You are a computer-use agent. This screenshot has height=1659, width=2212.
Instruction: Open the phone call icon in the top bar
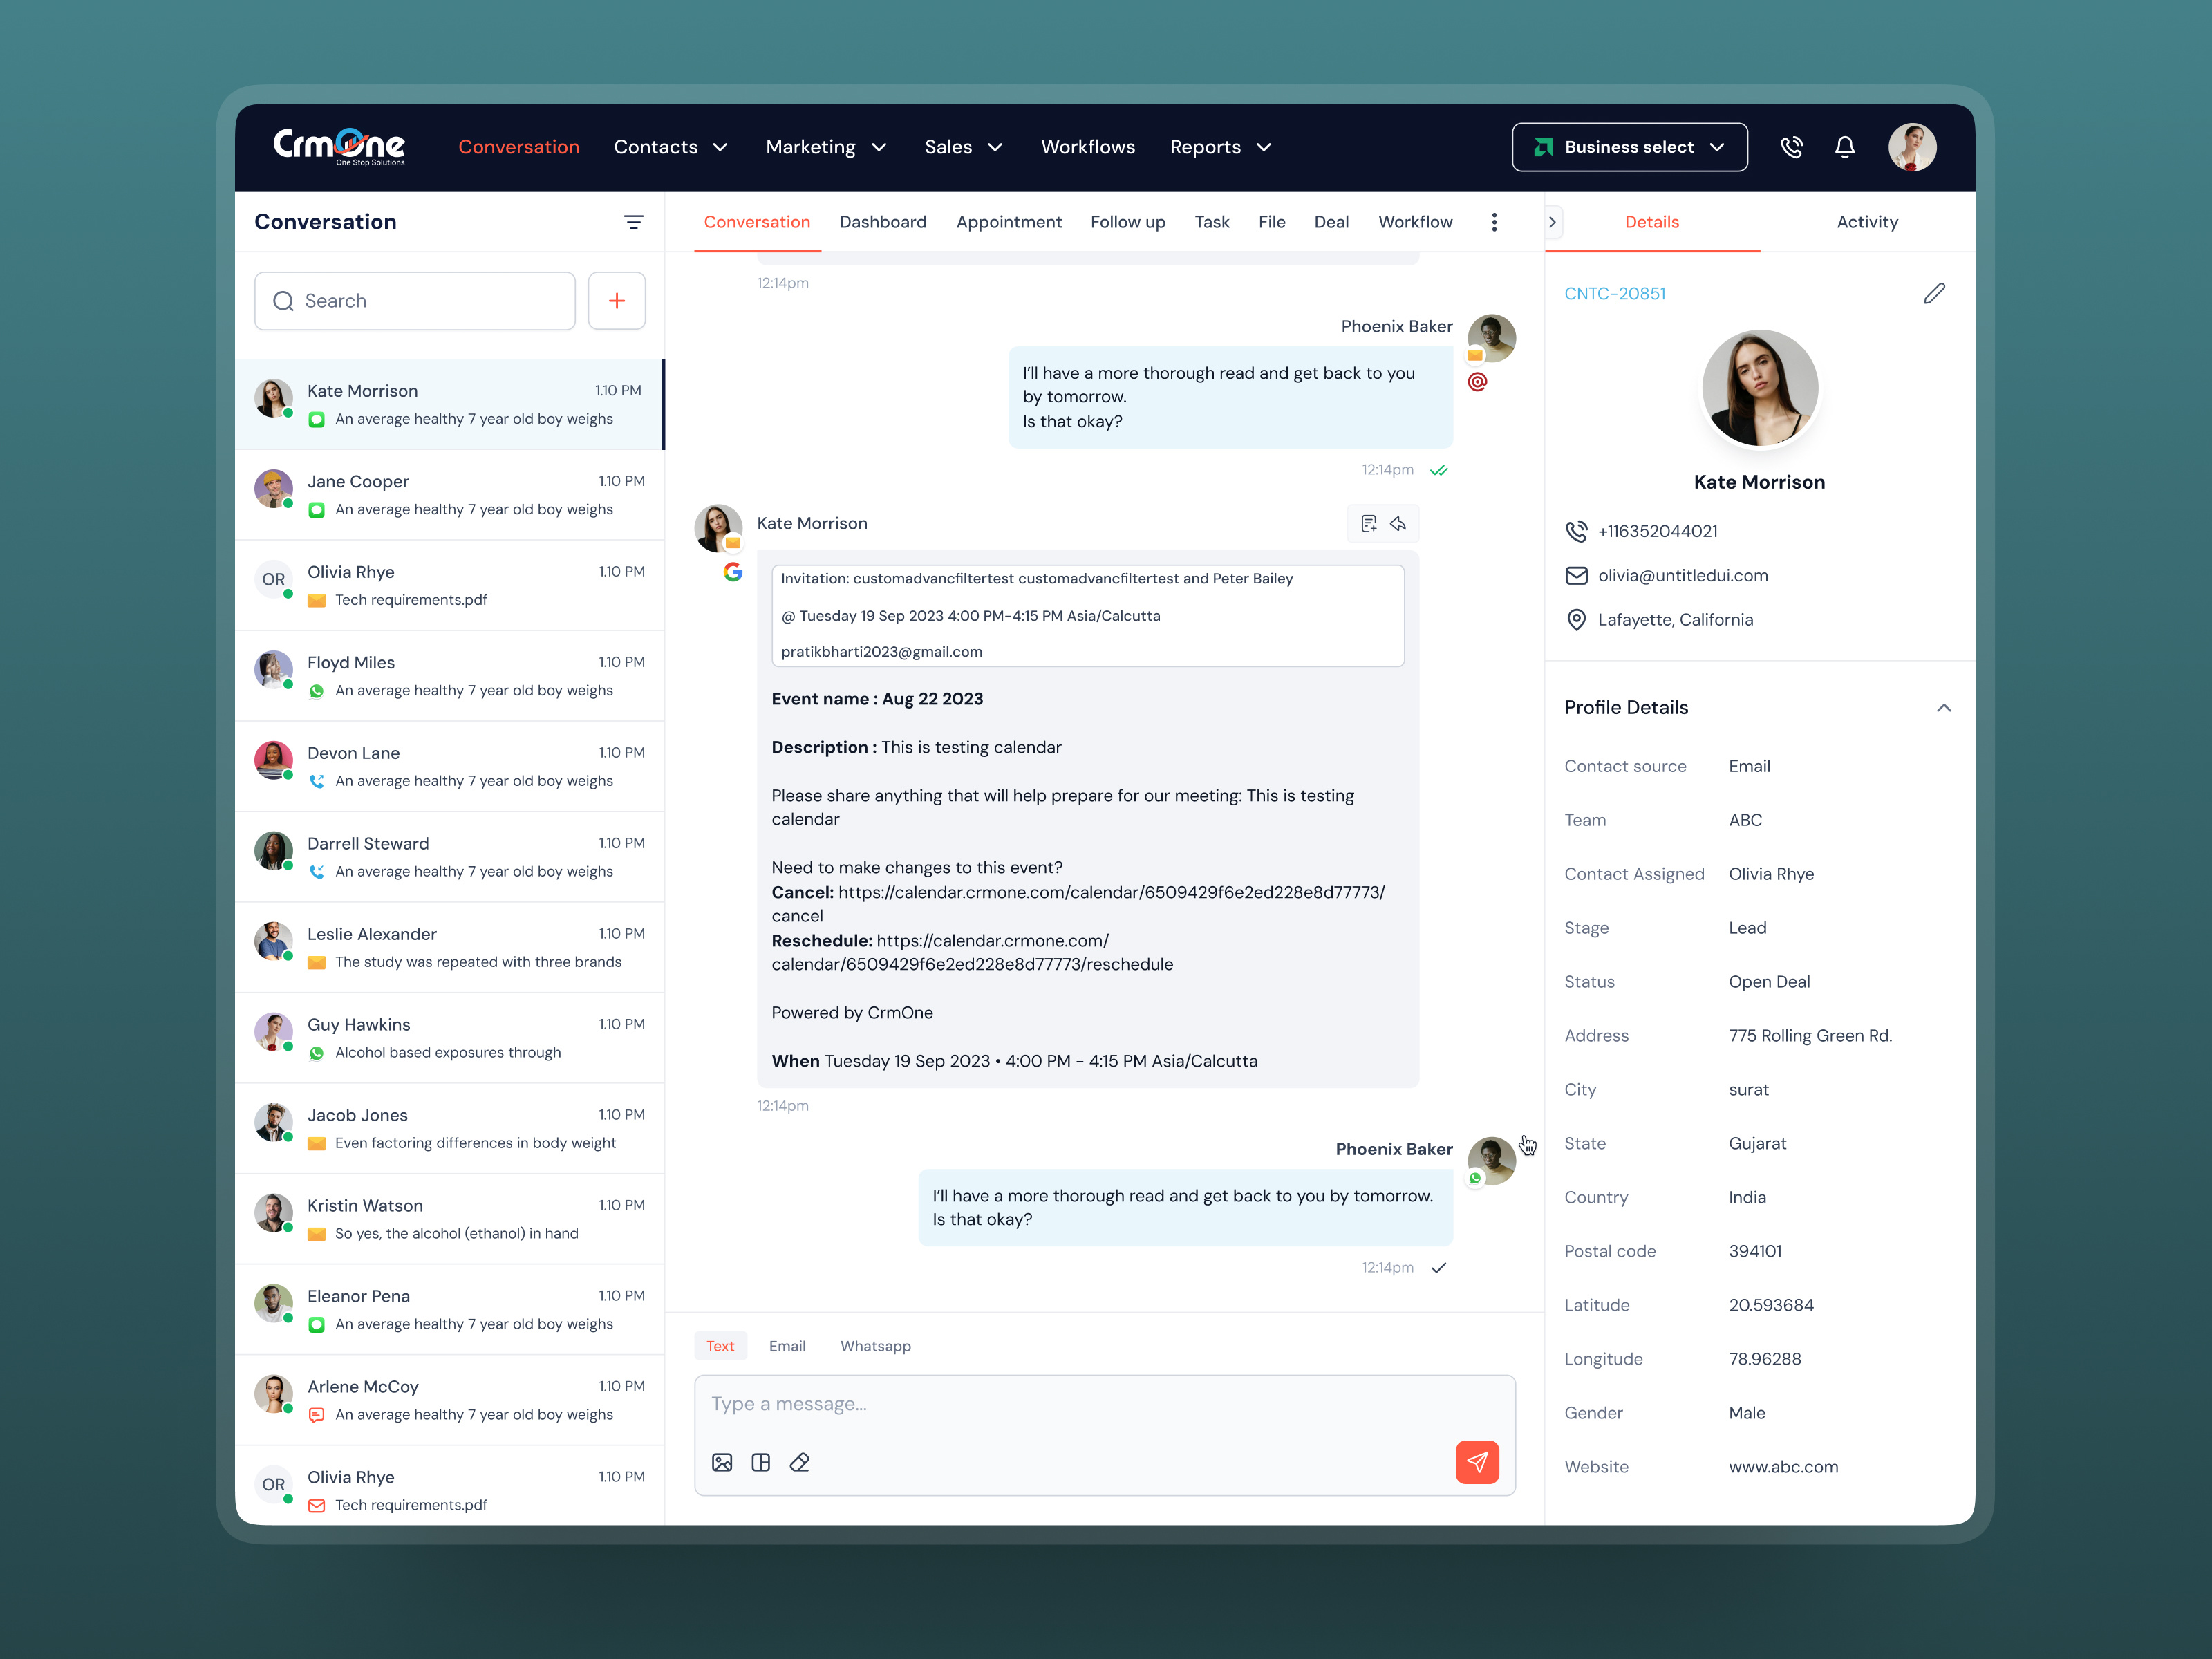(x=1792, y=147)
